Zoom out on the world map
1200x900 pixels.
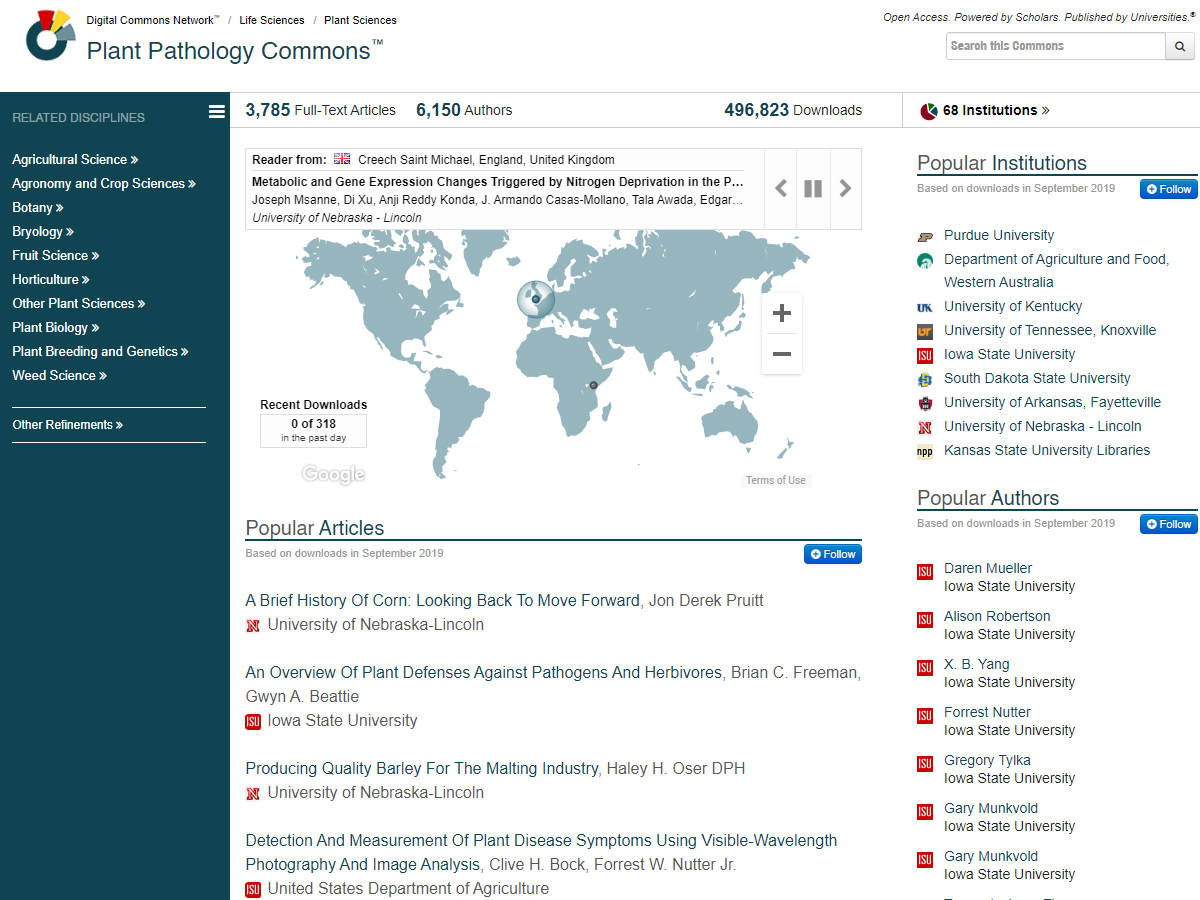pos(782,354)
